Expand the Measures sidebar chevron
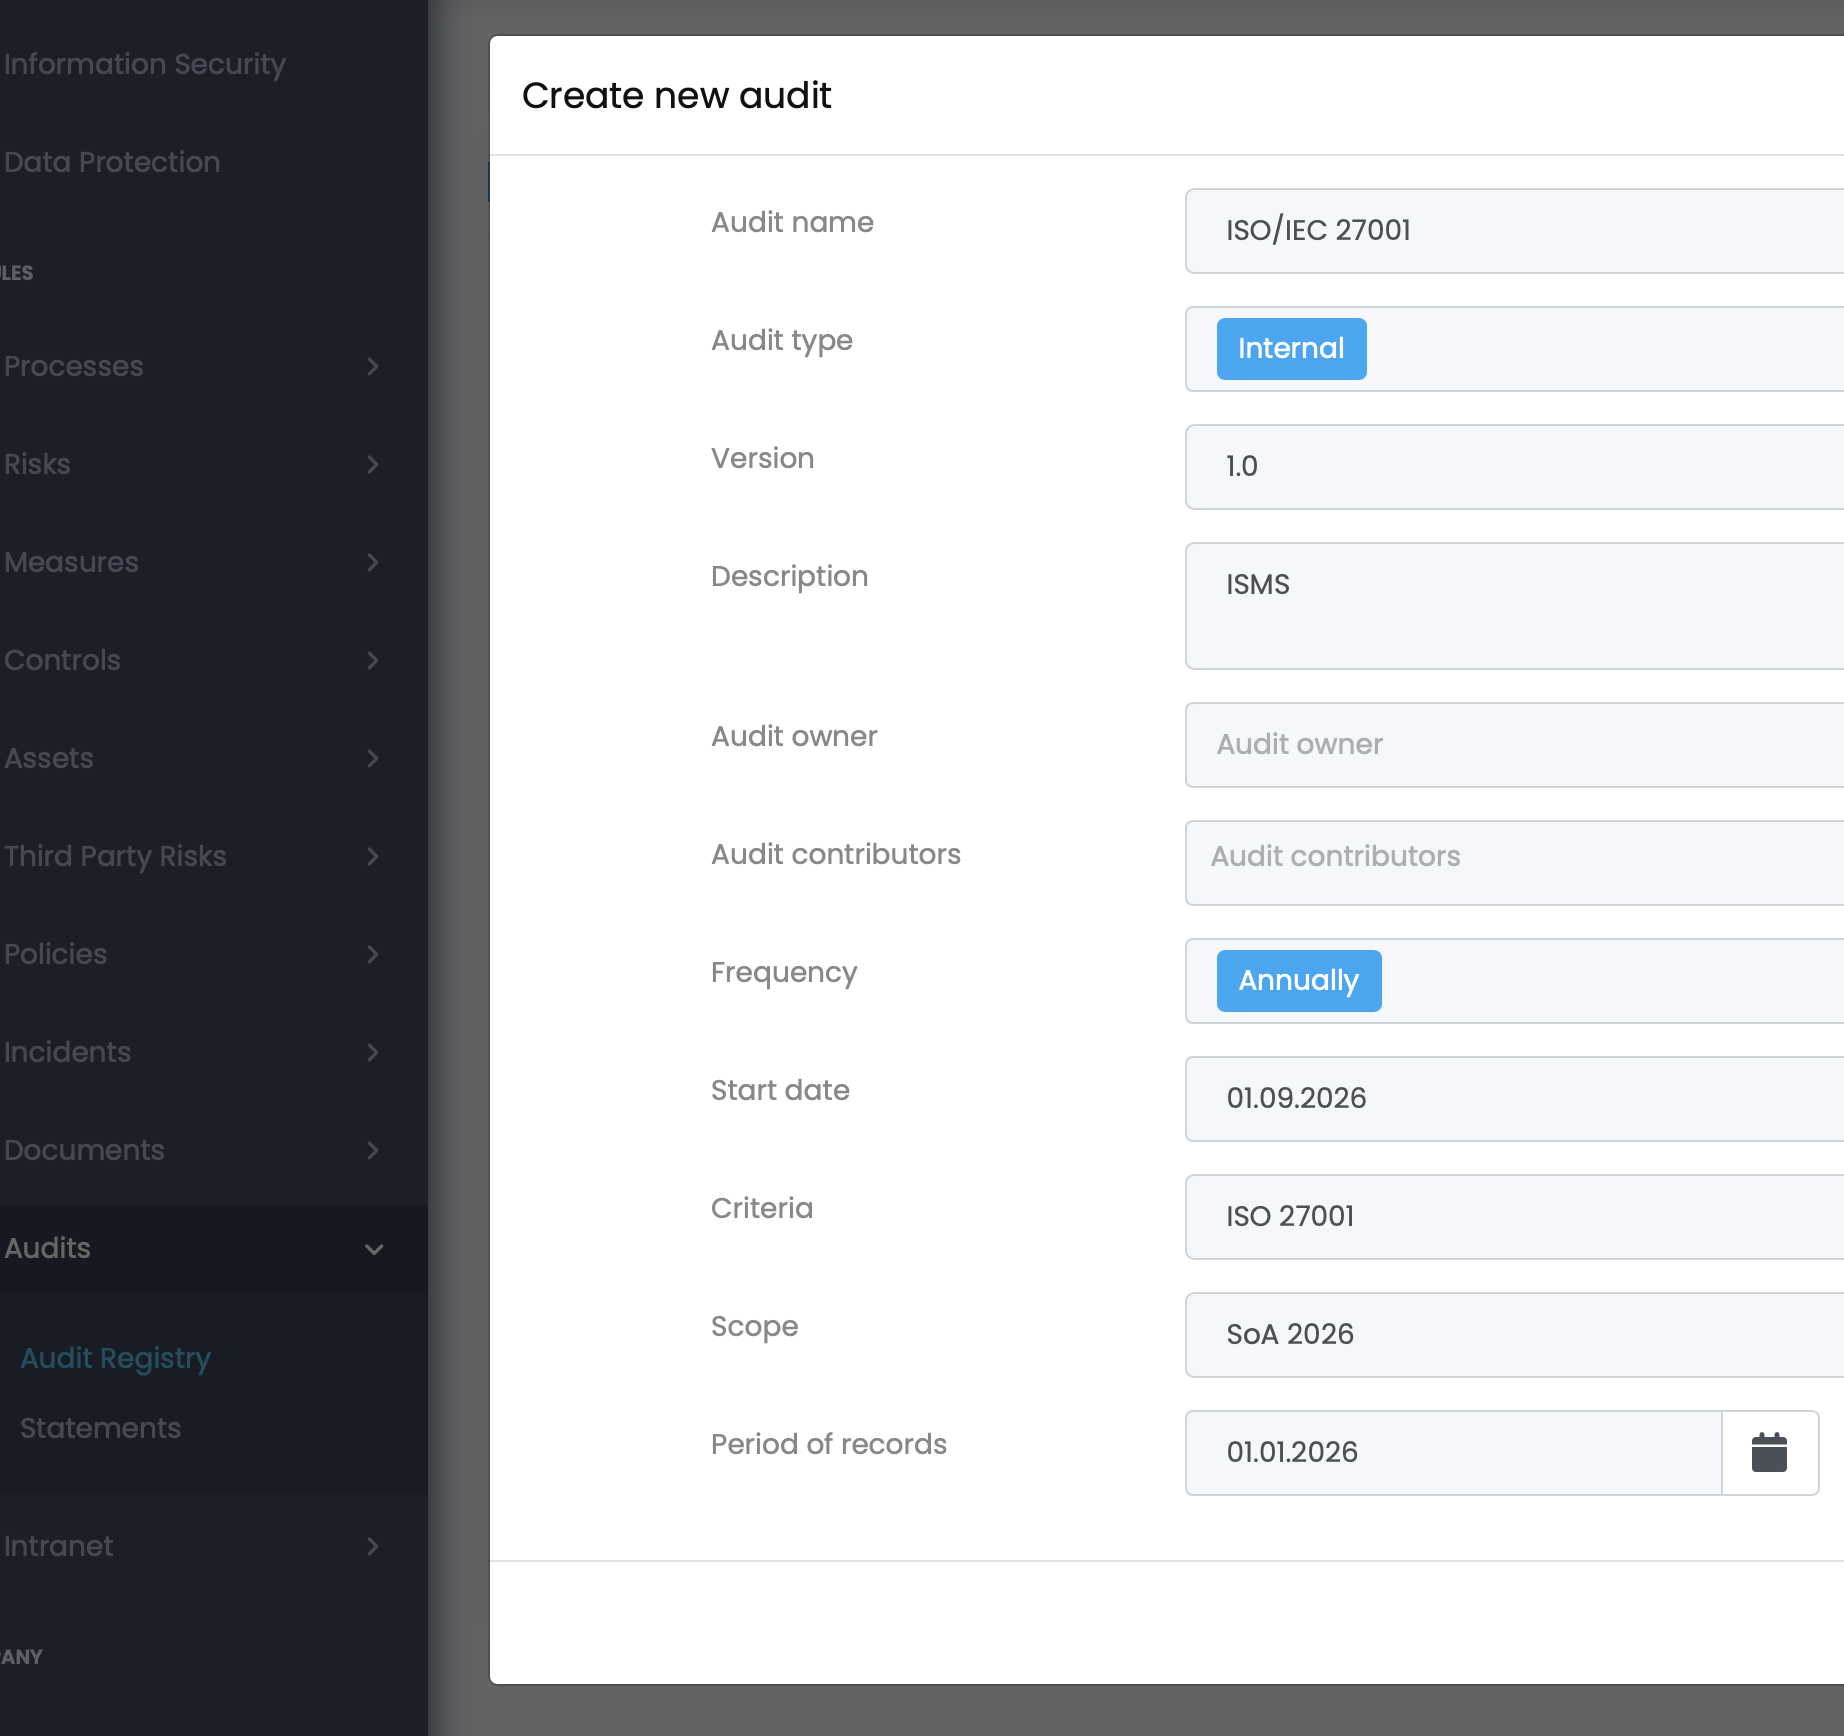1844x1736 pixels. [373, 562]
